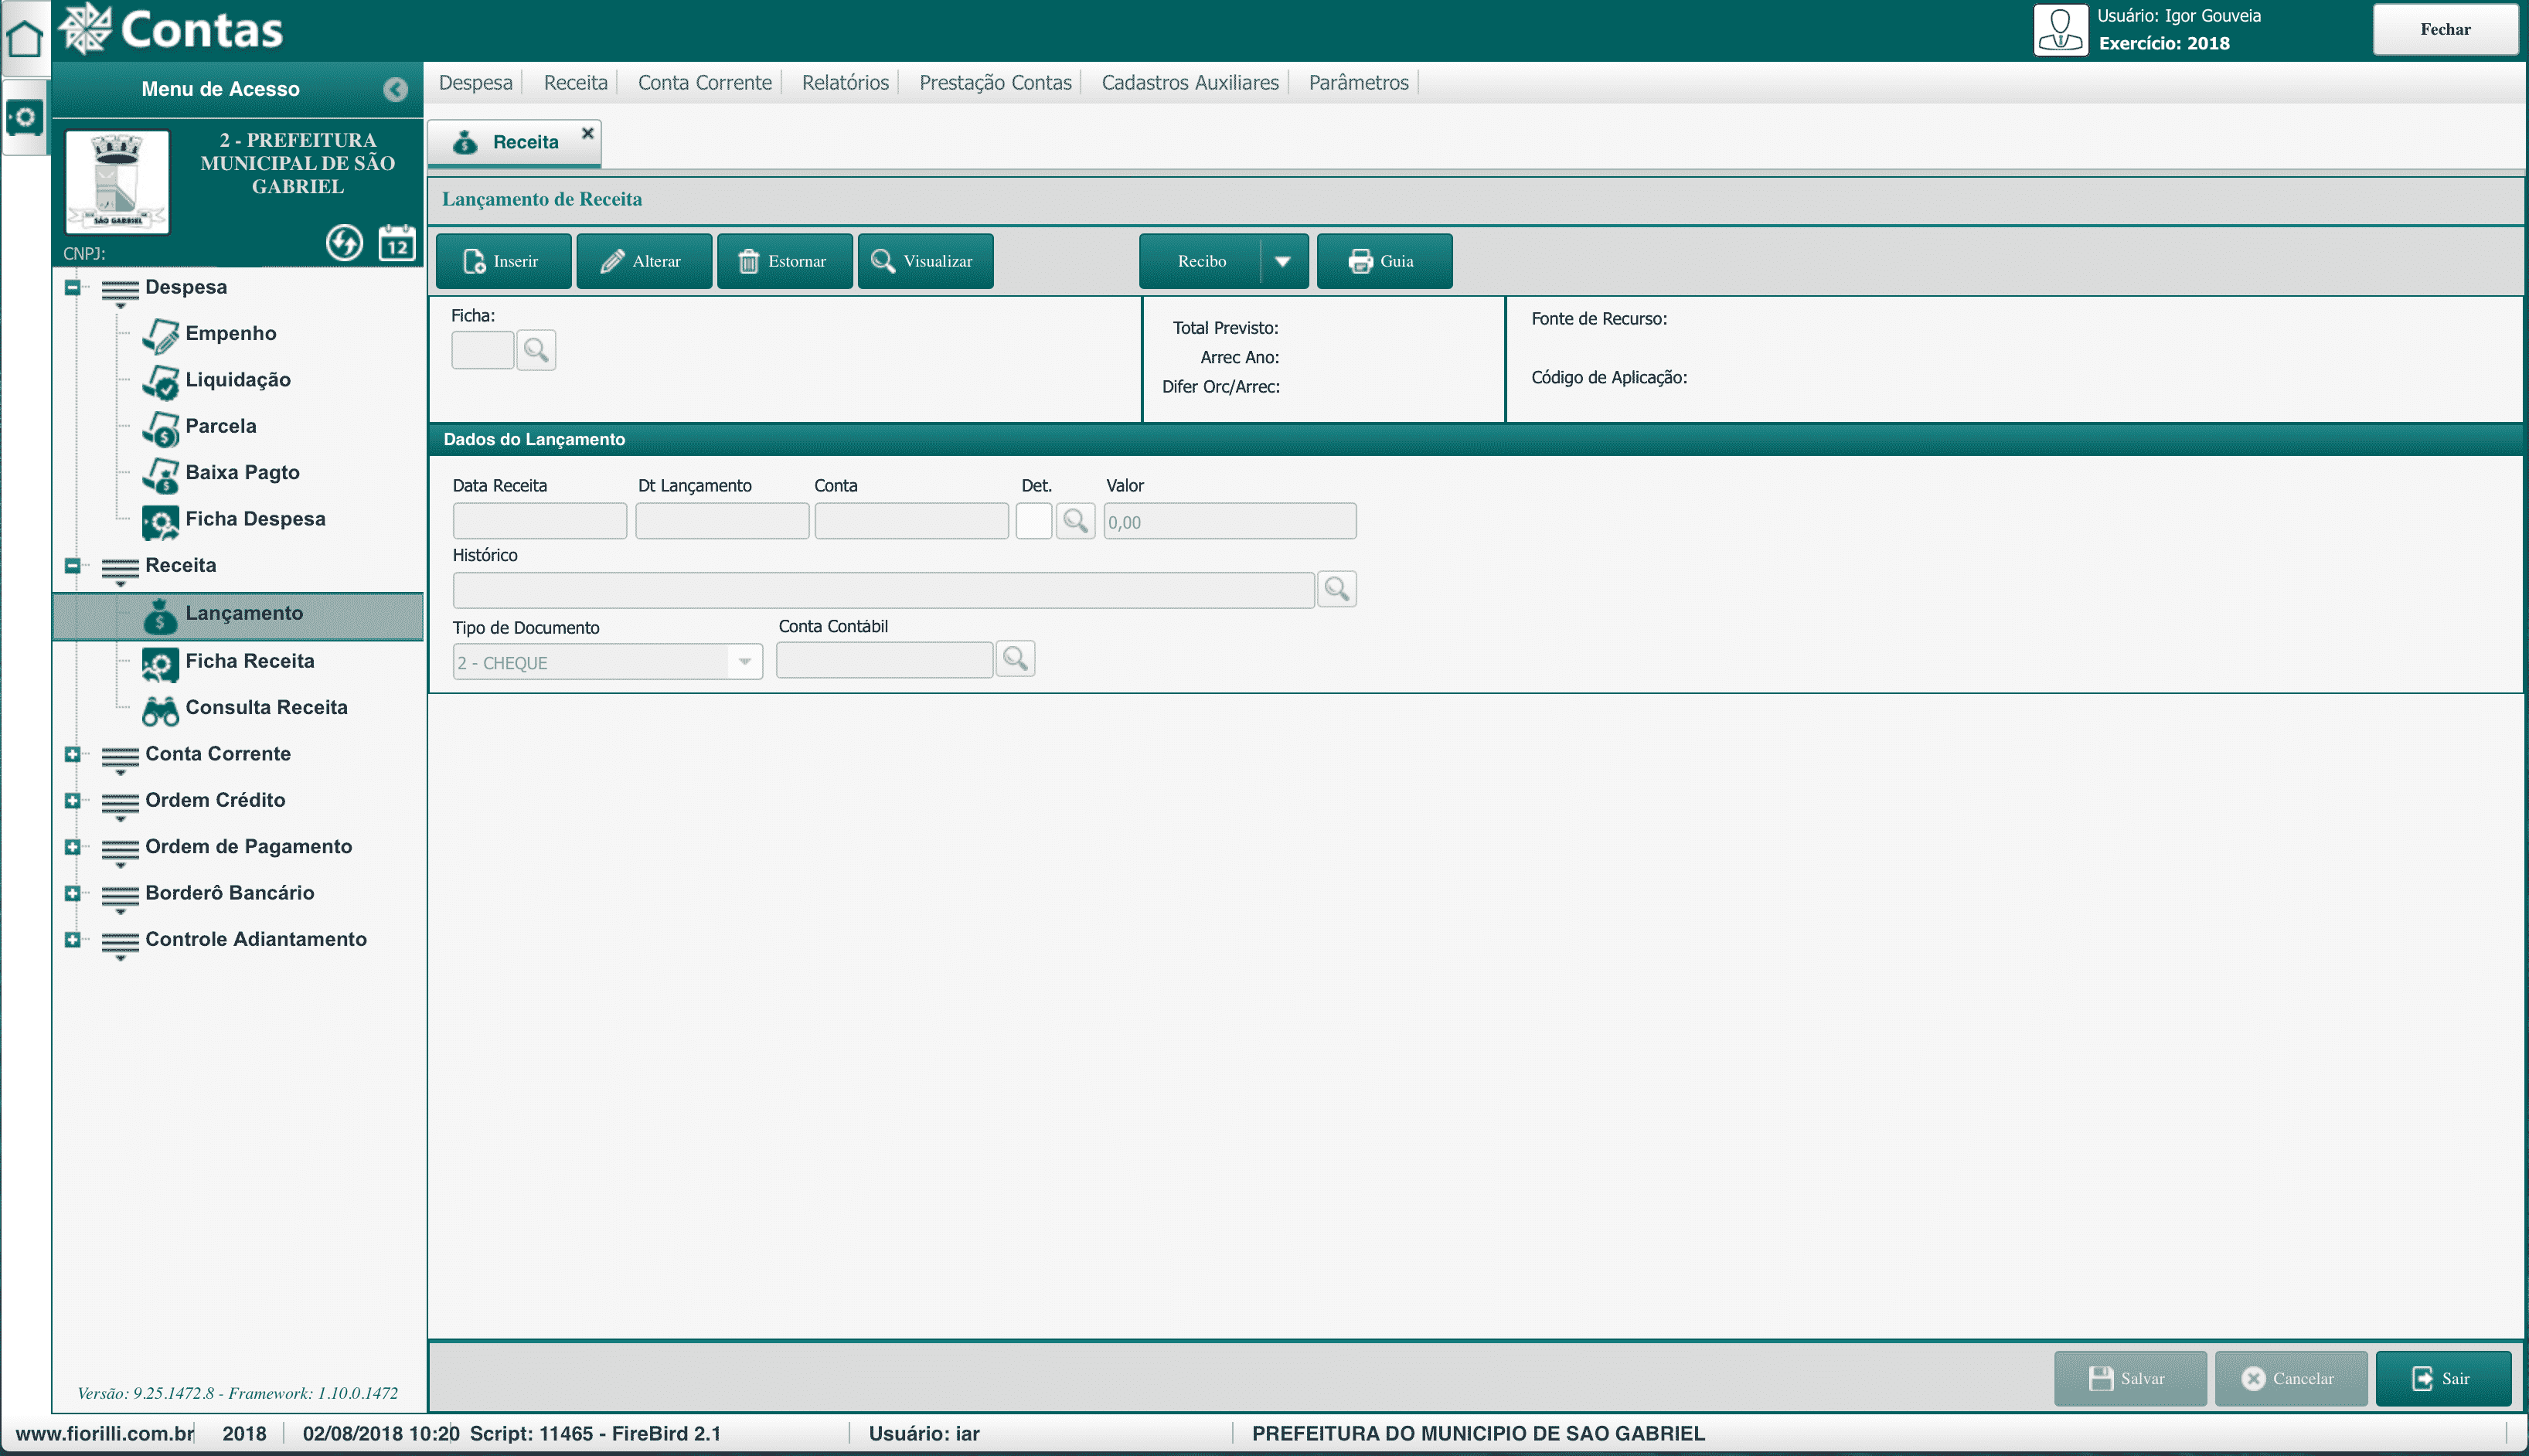Collapse the Menu de Acesso panel arrow
The height and width of the screenshot is (1456, 2529).
pyautogui.click(x=395, y=90)
